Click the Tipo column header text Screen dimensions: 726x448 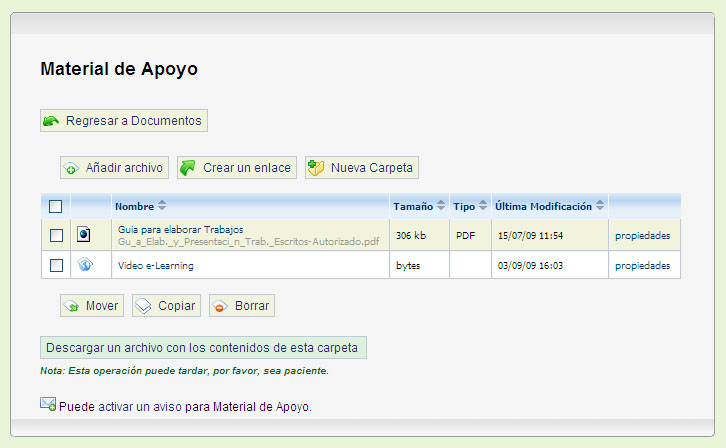(x=464, y=206)
